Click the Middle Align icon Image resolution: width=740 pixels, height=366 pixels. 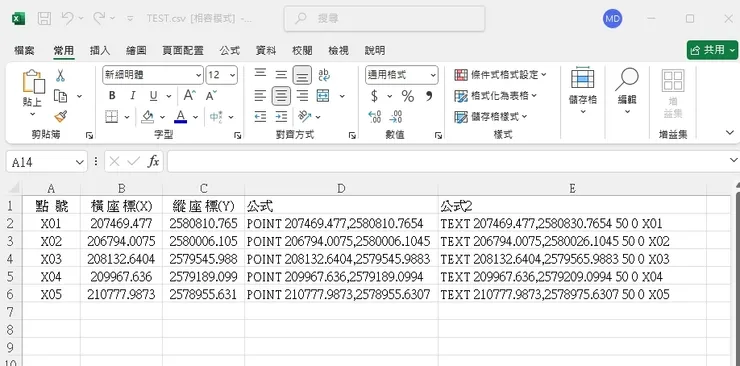(281, 75)
